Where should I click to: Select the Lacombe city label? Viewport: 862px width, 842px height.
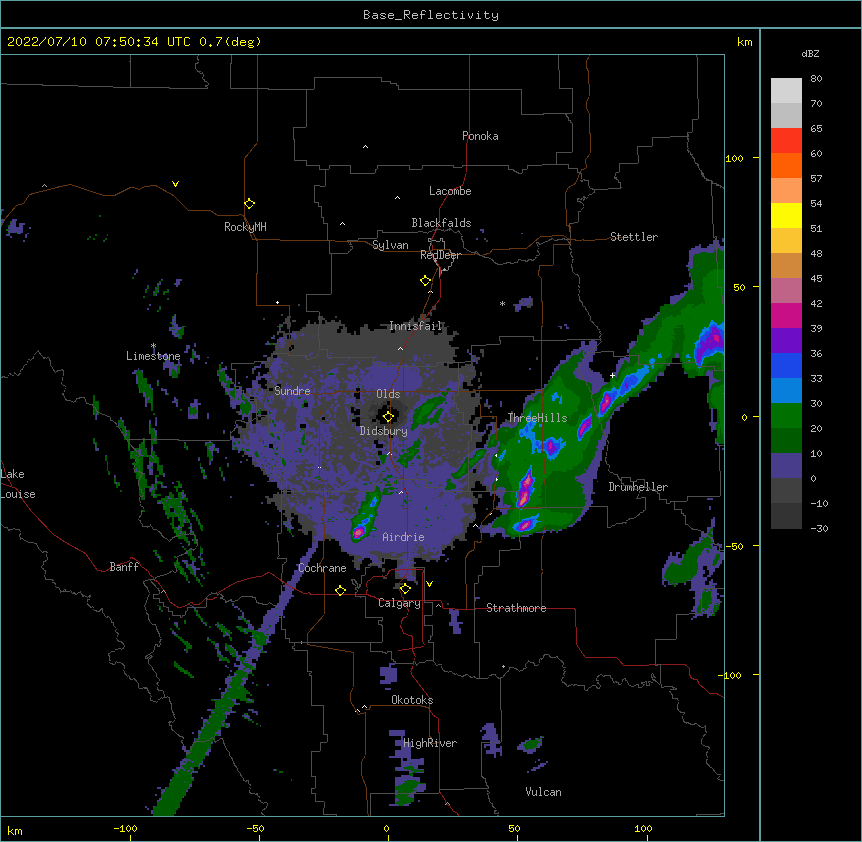coord(450,191)
